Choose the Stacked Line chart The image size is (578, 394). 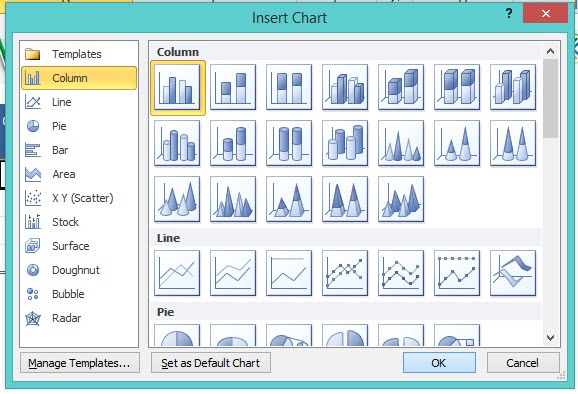(233, 273)
